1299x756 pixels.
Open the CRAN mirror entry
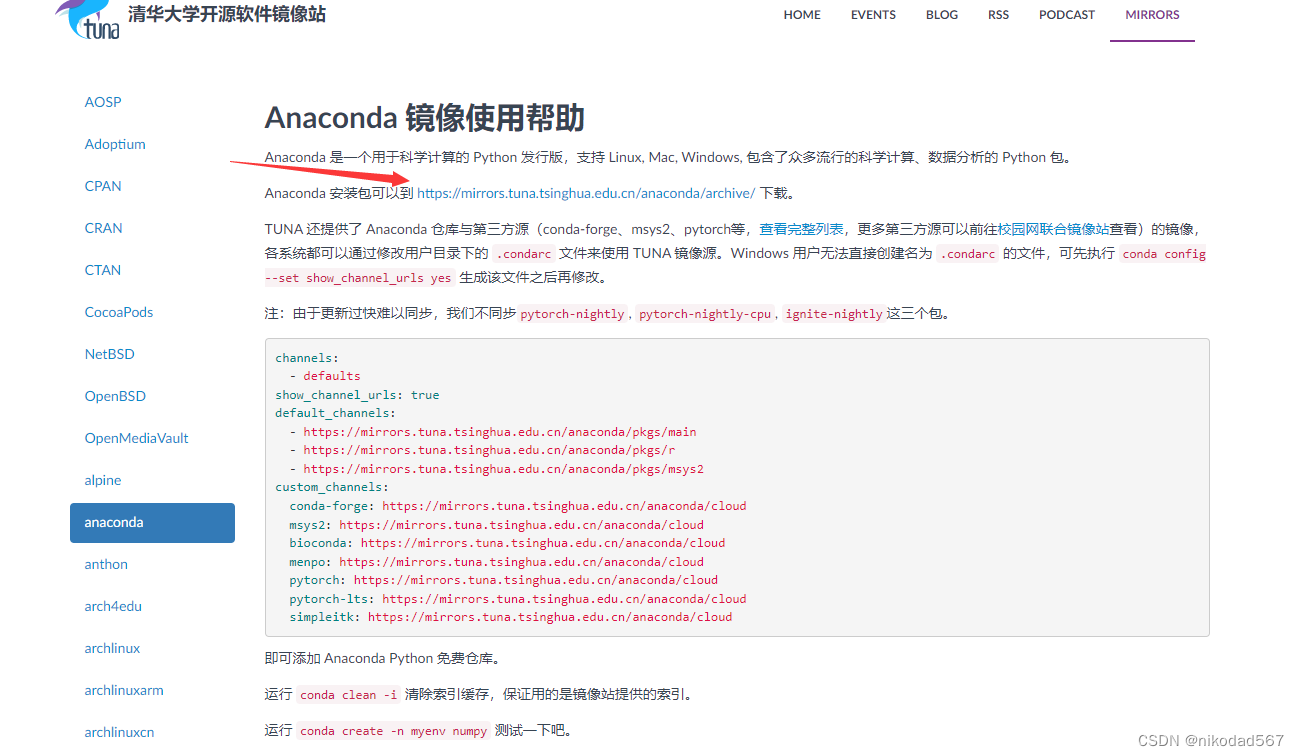tap(103, 227)
